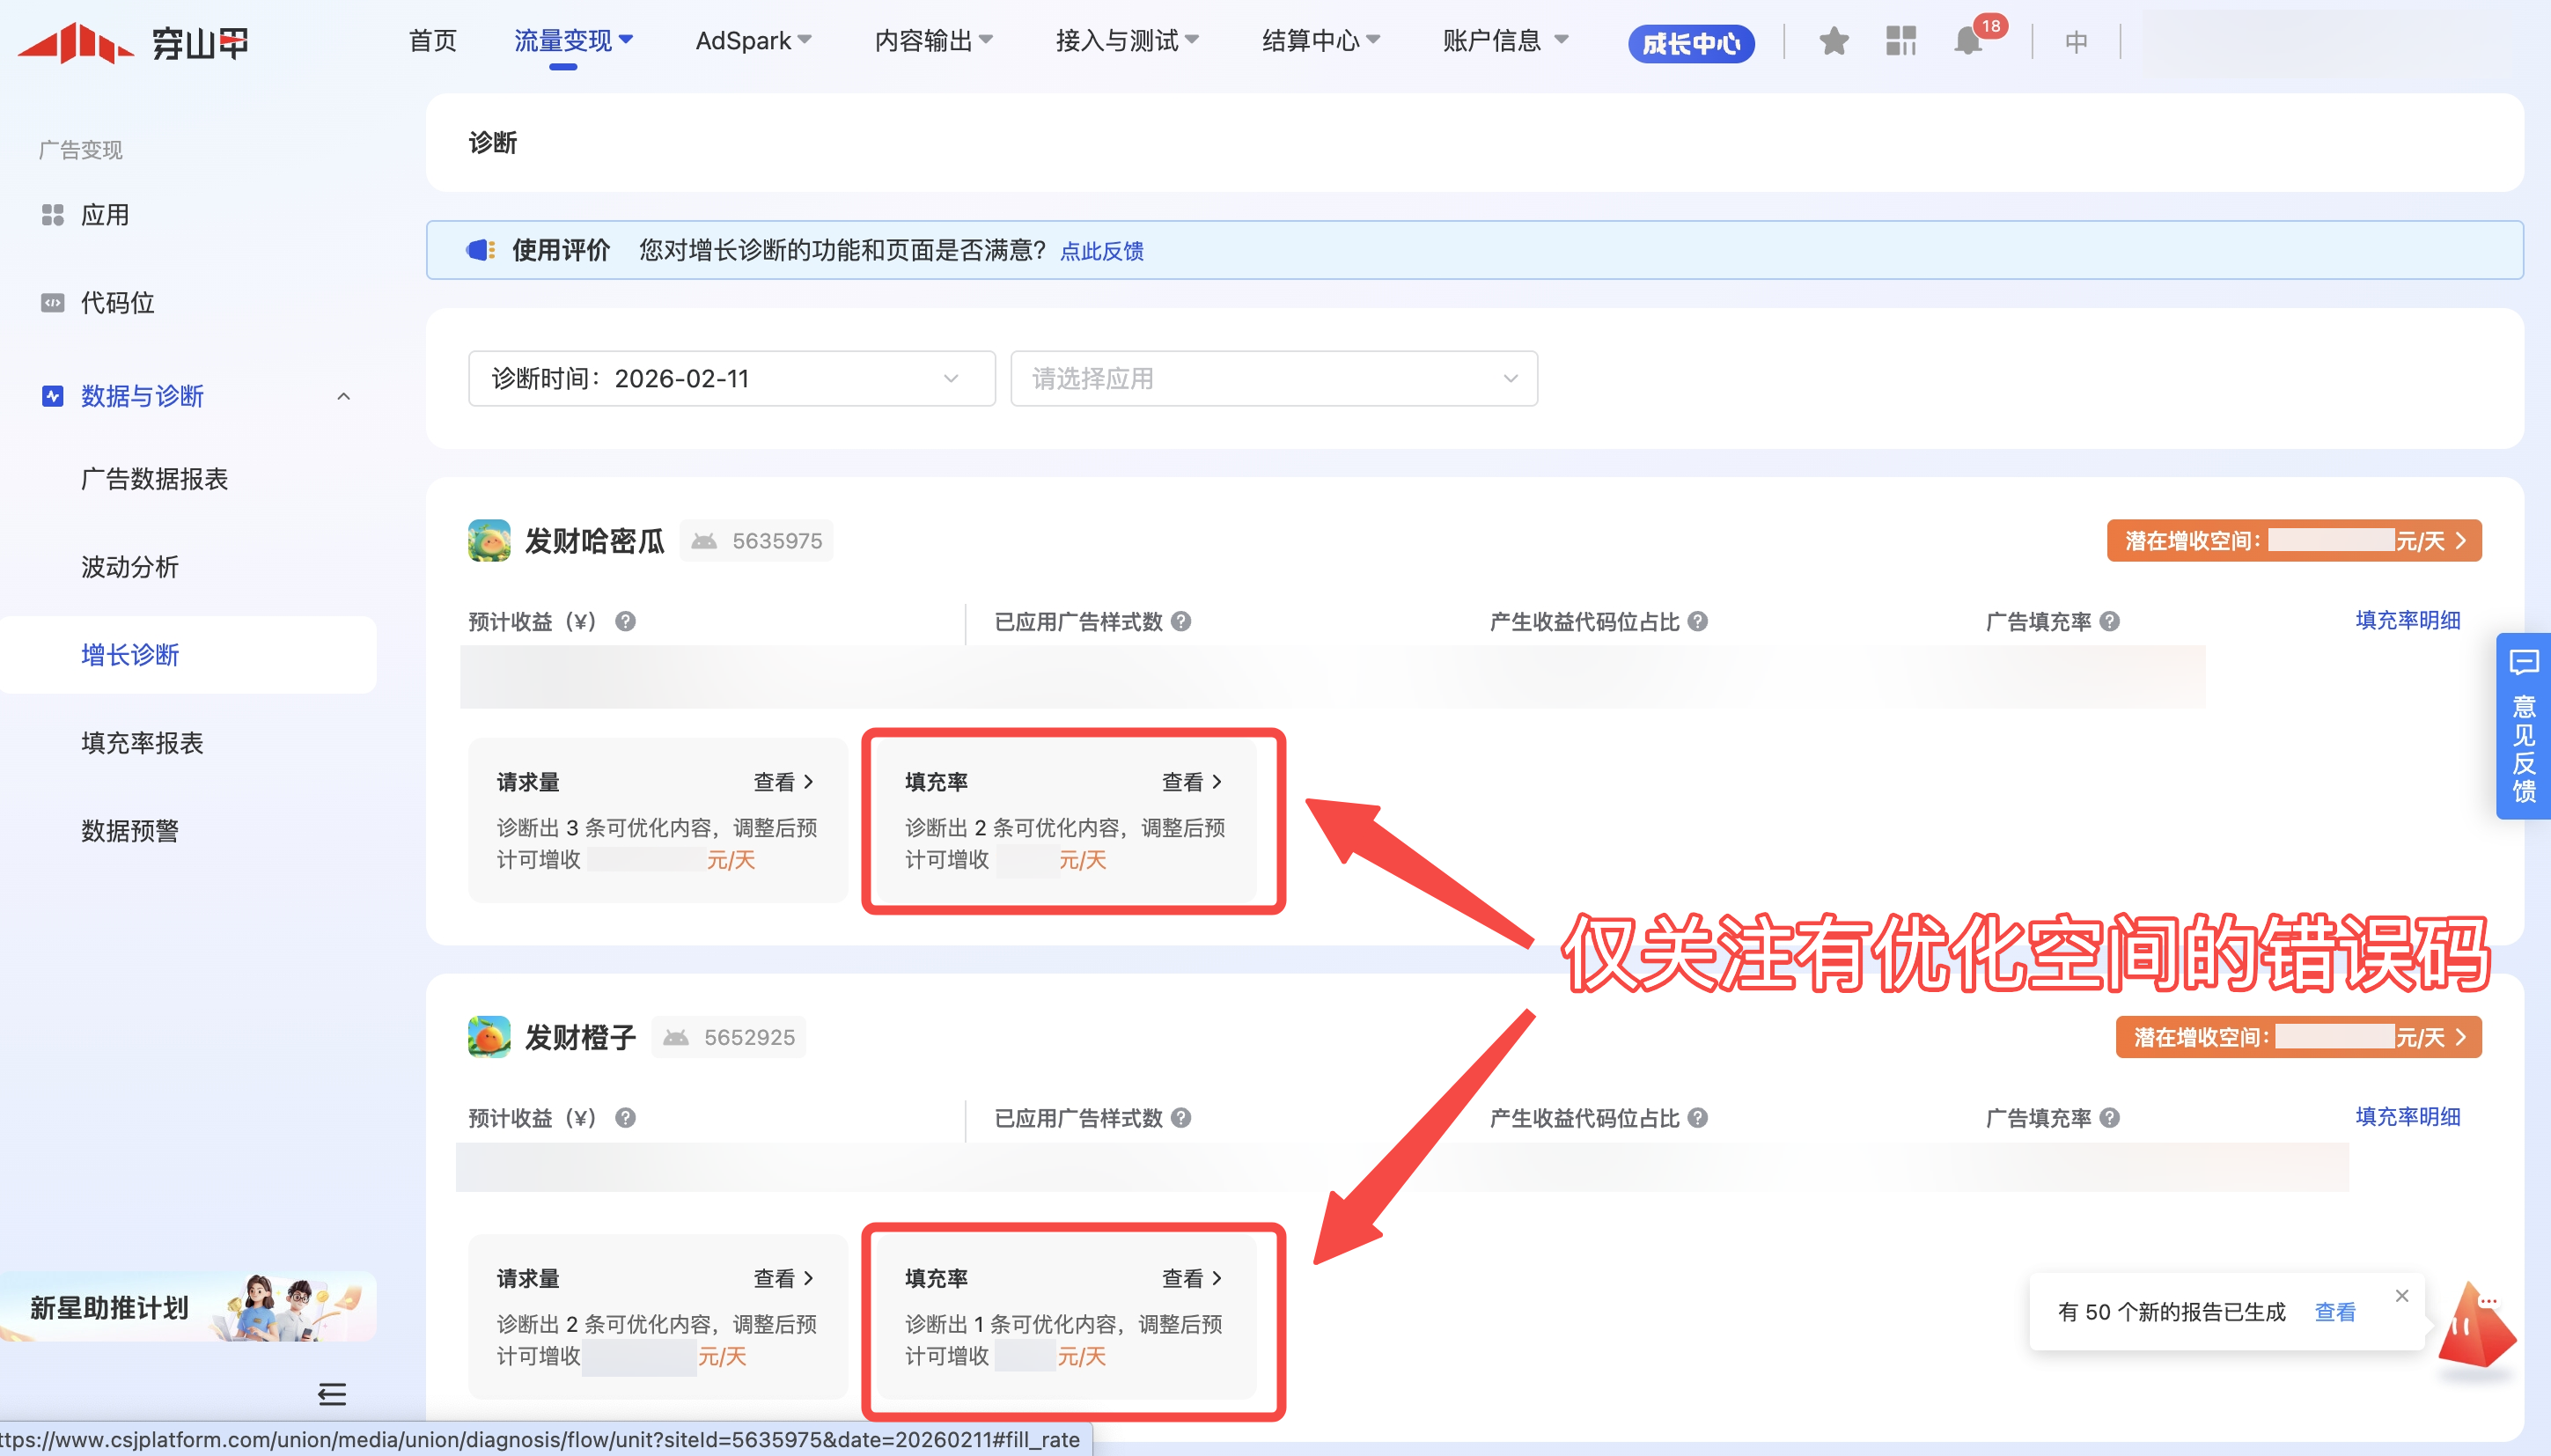2551x1456 pixels.
Task: Open the red pyramid assistant icon
Action: [2476, 1328]
